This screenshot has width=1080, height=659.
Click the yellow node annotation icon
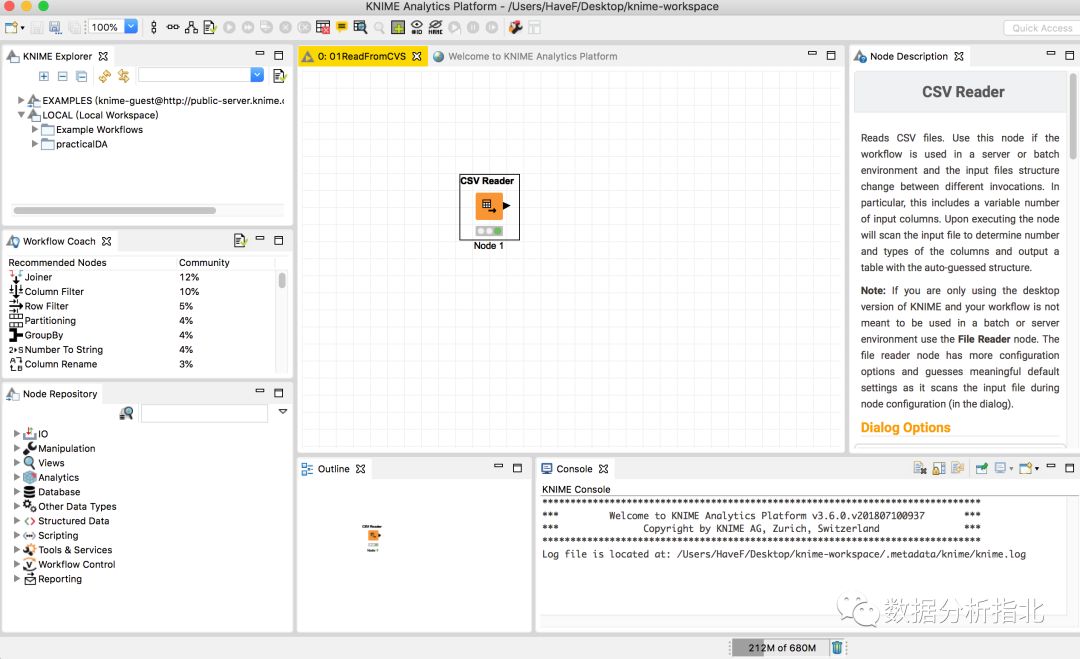pos(342,28)
